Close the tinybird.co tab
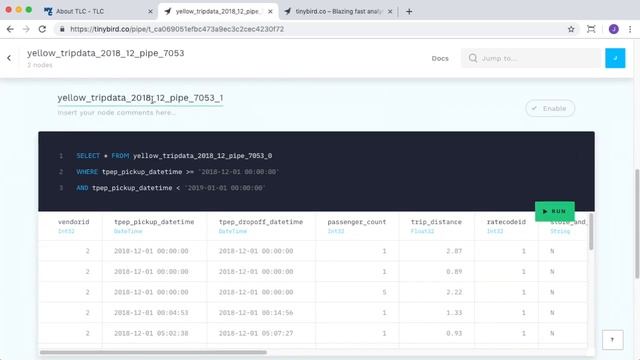 (x=390, y=11)
